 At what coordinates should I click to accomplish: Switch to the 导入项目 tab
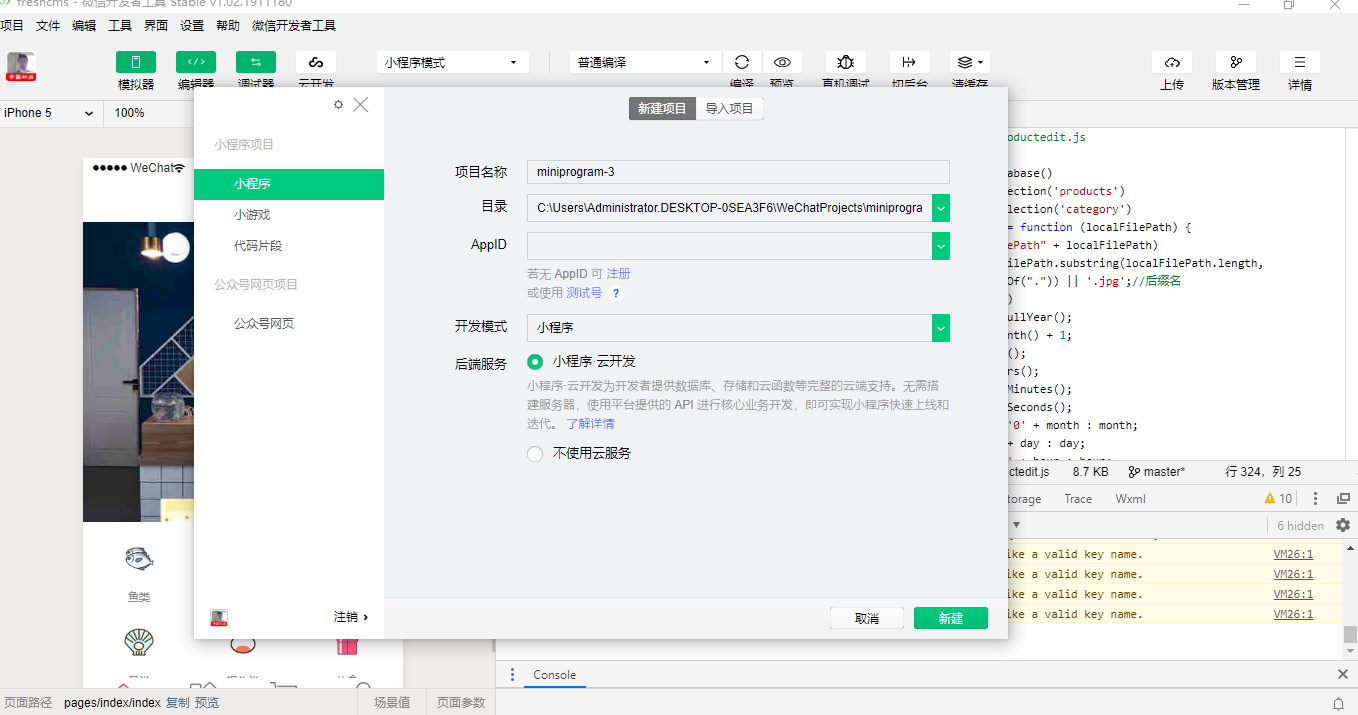click(729, 108)
